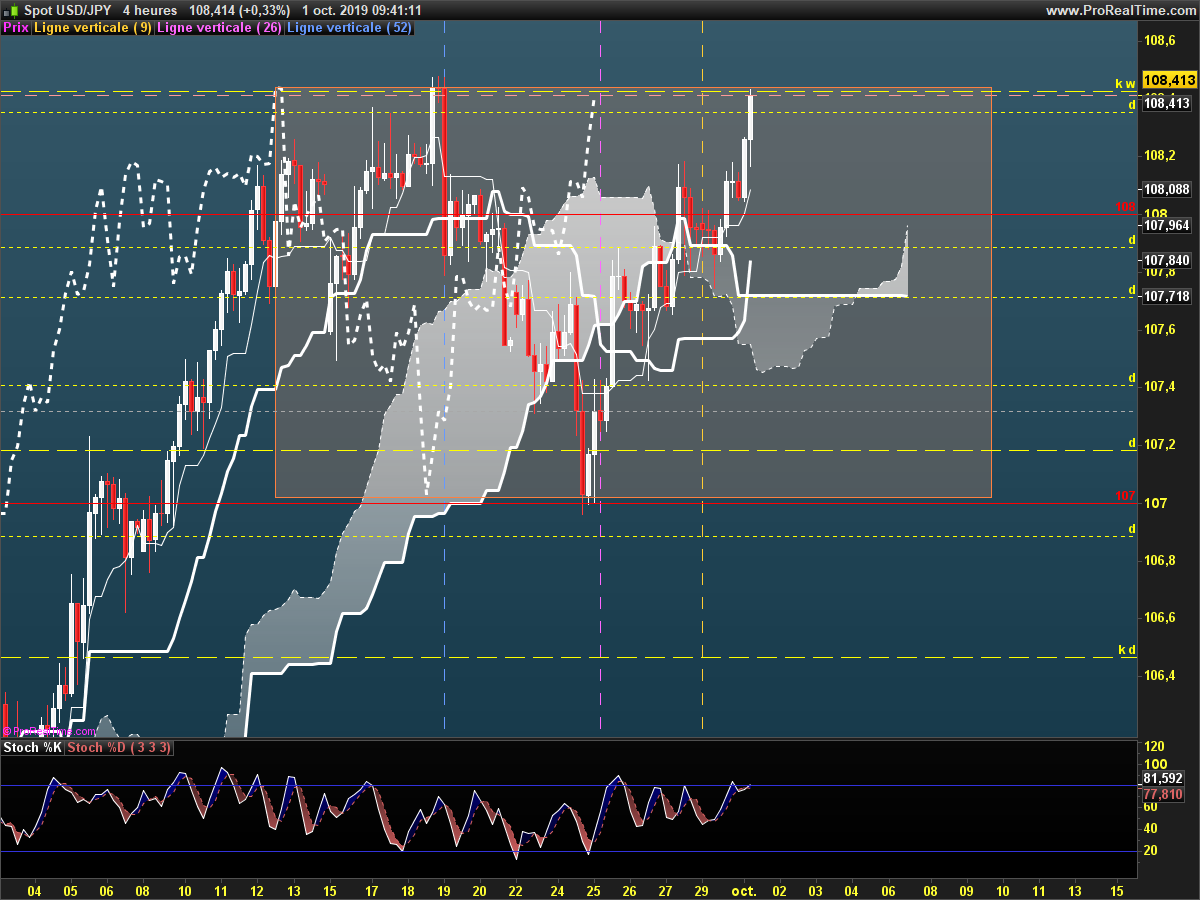Select the Stoch %D (3 3 3) label
This screenshot has width=1200, height=900.
(121, 747)
